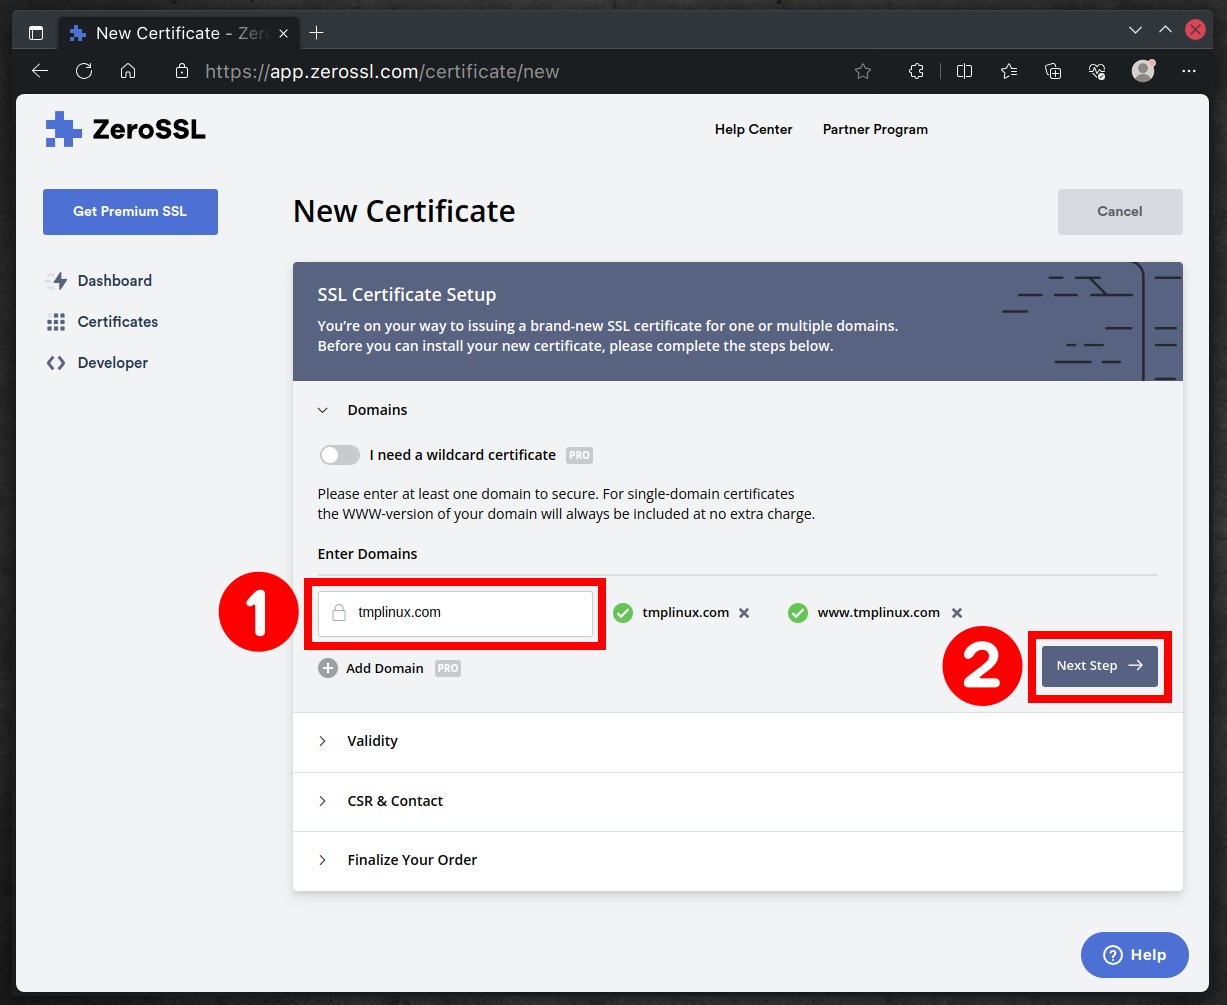The image size is (1227, 1005).
Task: Click the domain input field
Action: coord(455,613)
